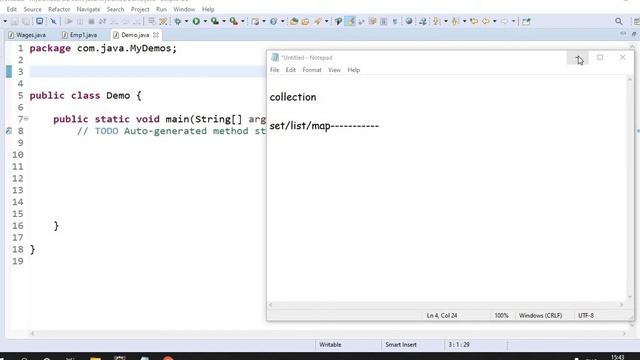Click the New Java Package icon
640x360 pixels.
(255, 21)
